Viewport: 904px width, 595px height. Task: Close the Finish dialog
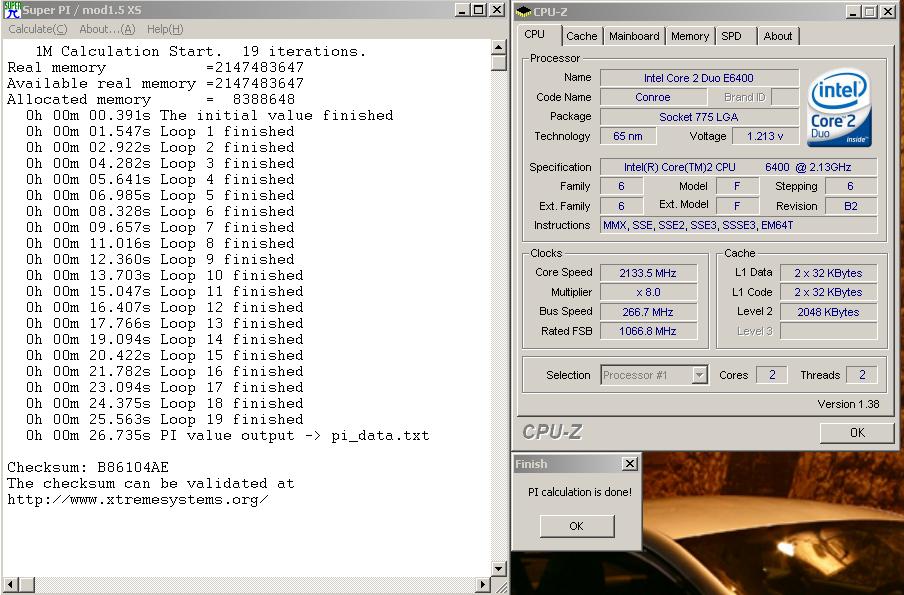point(630,464)
